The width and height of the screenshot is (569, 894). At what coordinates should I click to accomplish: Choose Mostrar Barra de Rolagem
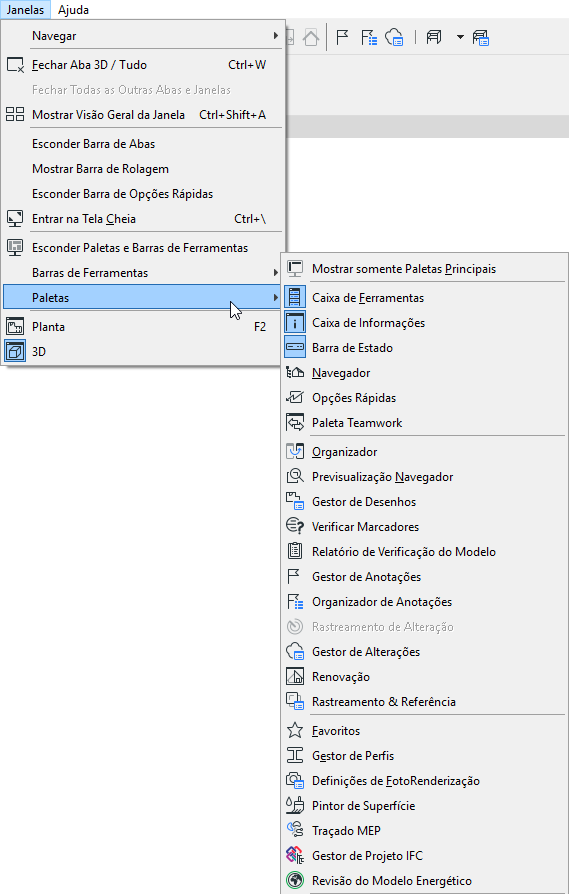tap(143, 169)
